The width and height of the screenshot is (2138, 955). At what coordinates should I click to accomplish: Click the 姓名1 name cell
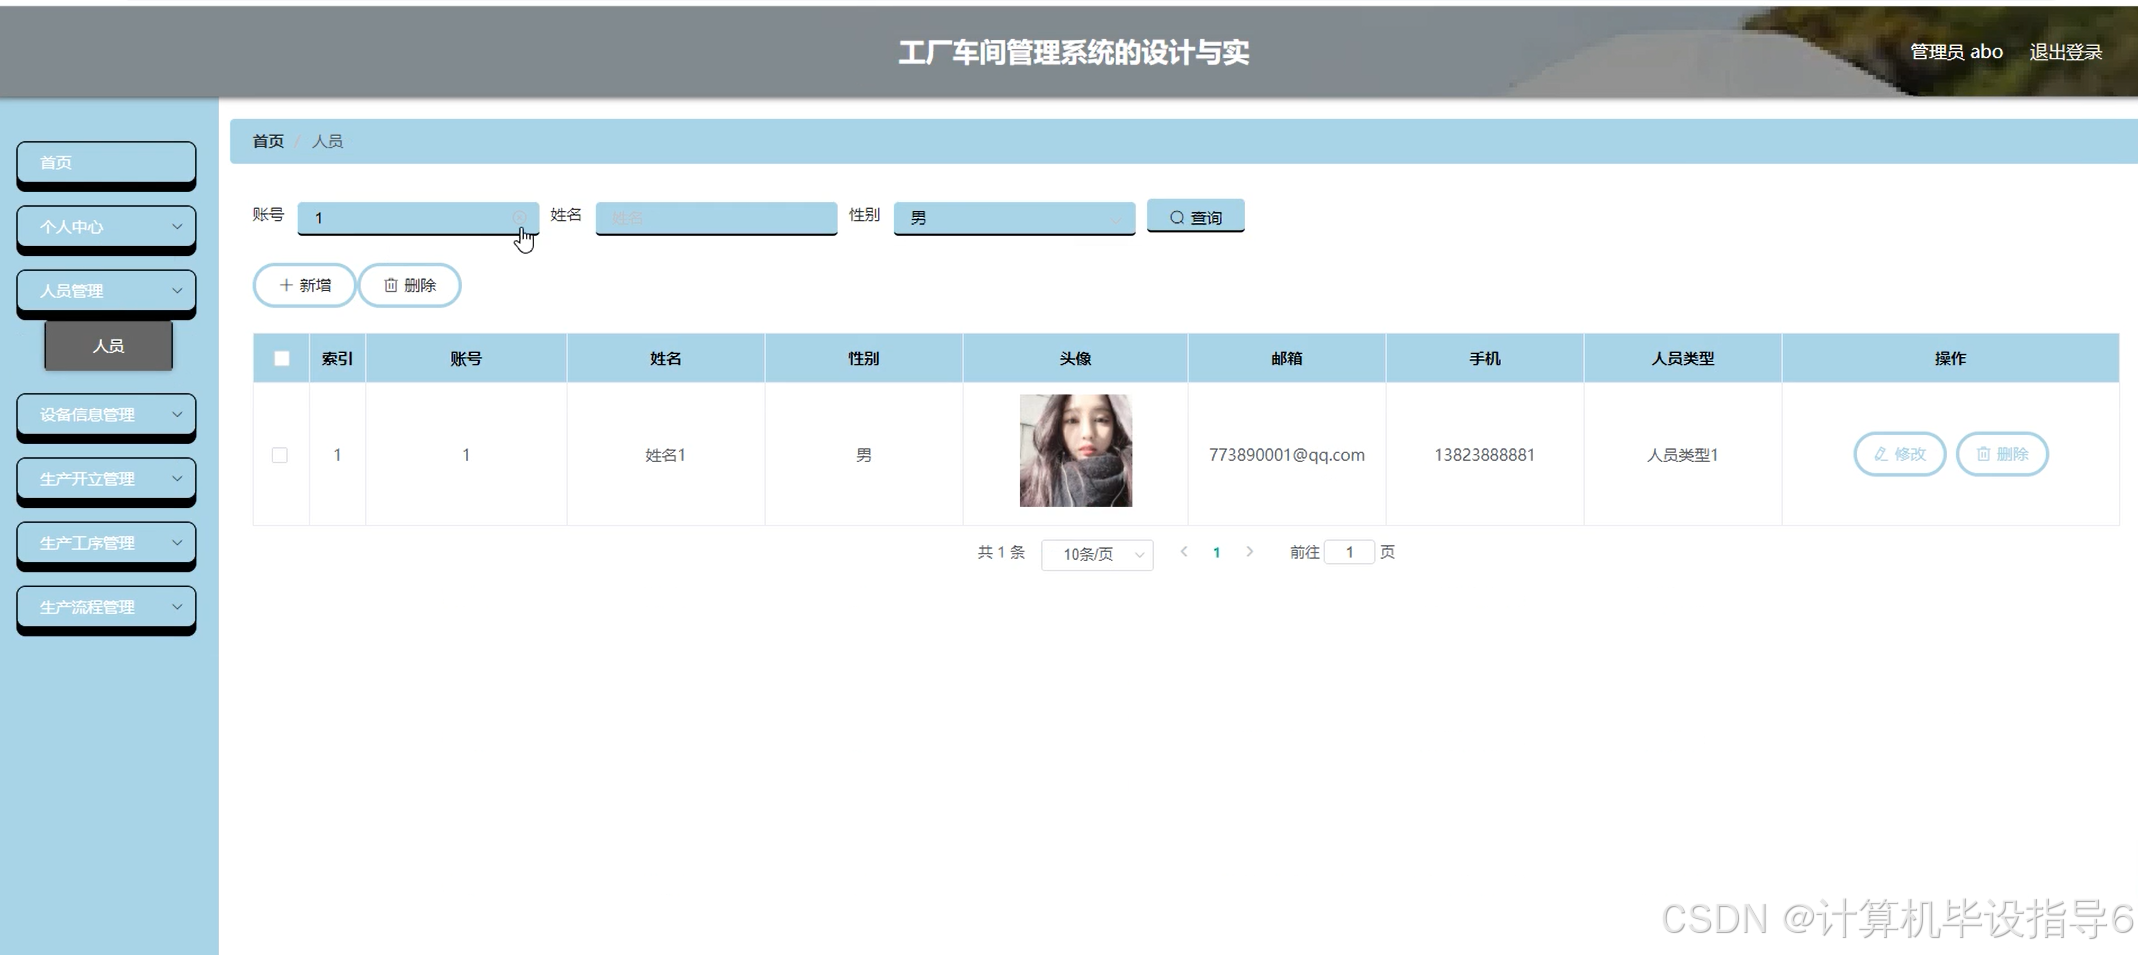coord(665,455)
